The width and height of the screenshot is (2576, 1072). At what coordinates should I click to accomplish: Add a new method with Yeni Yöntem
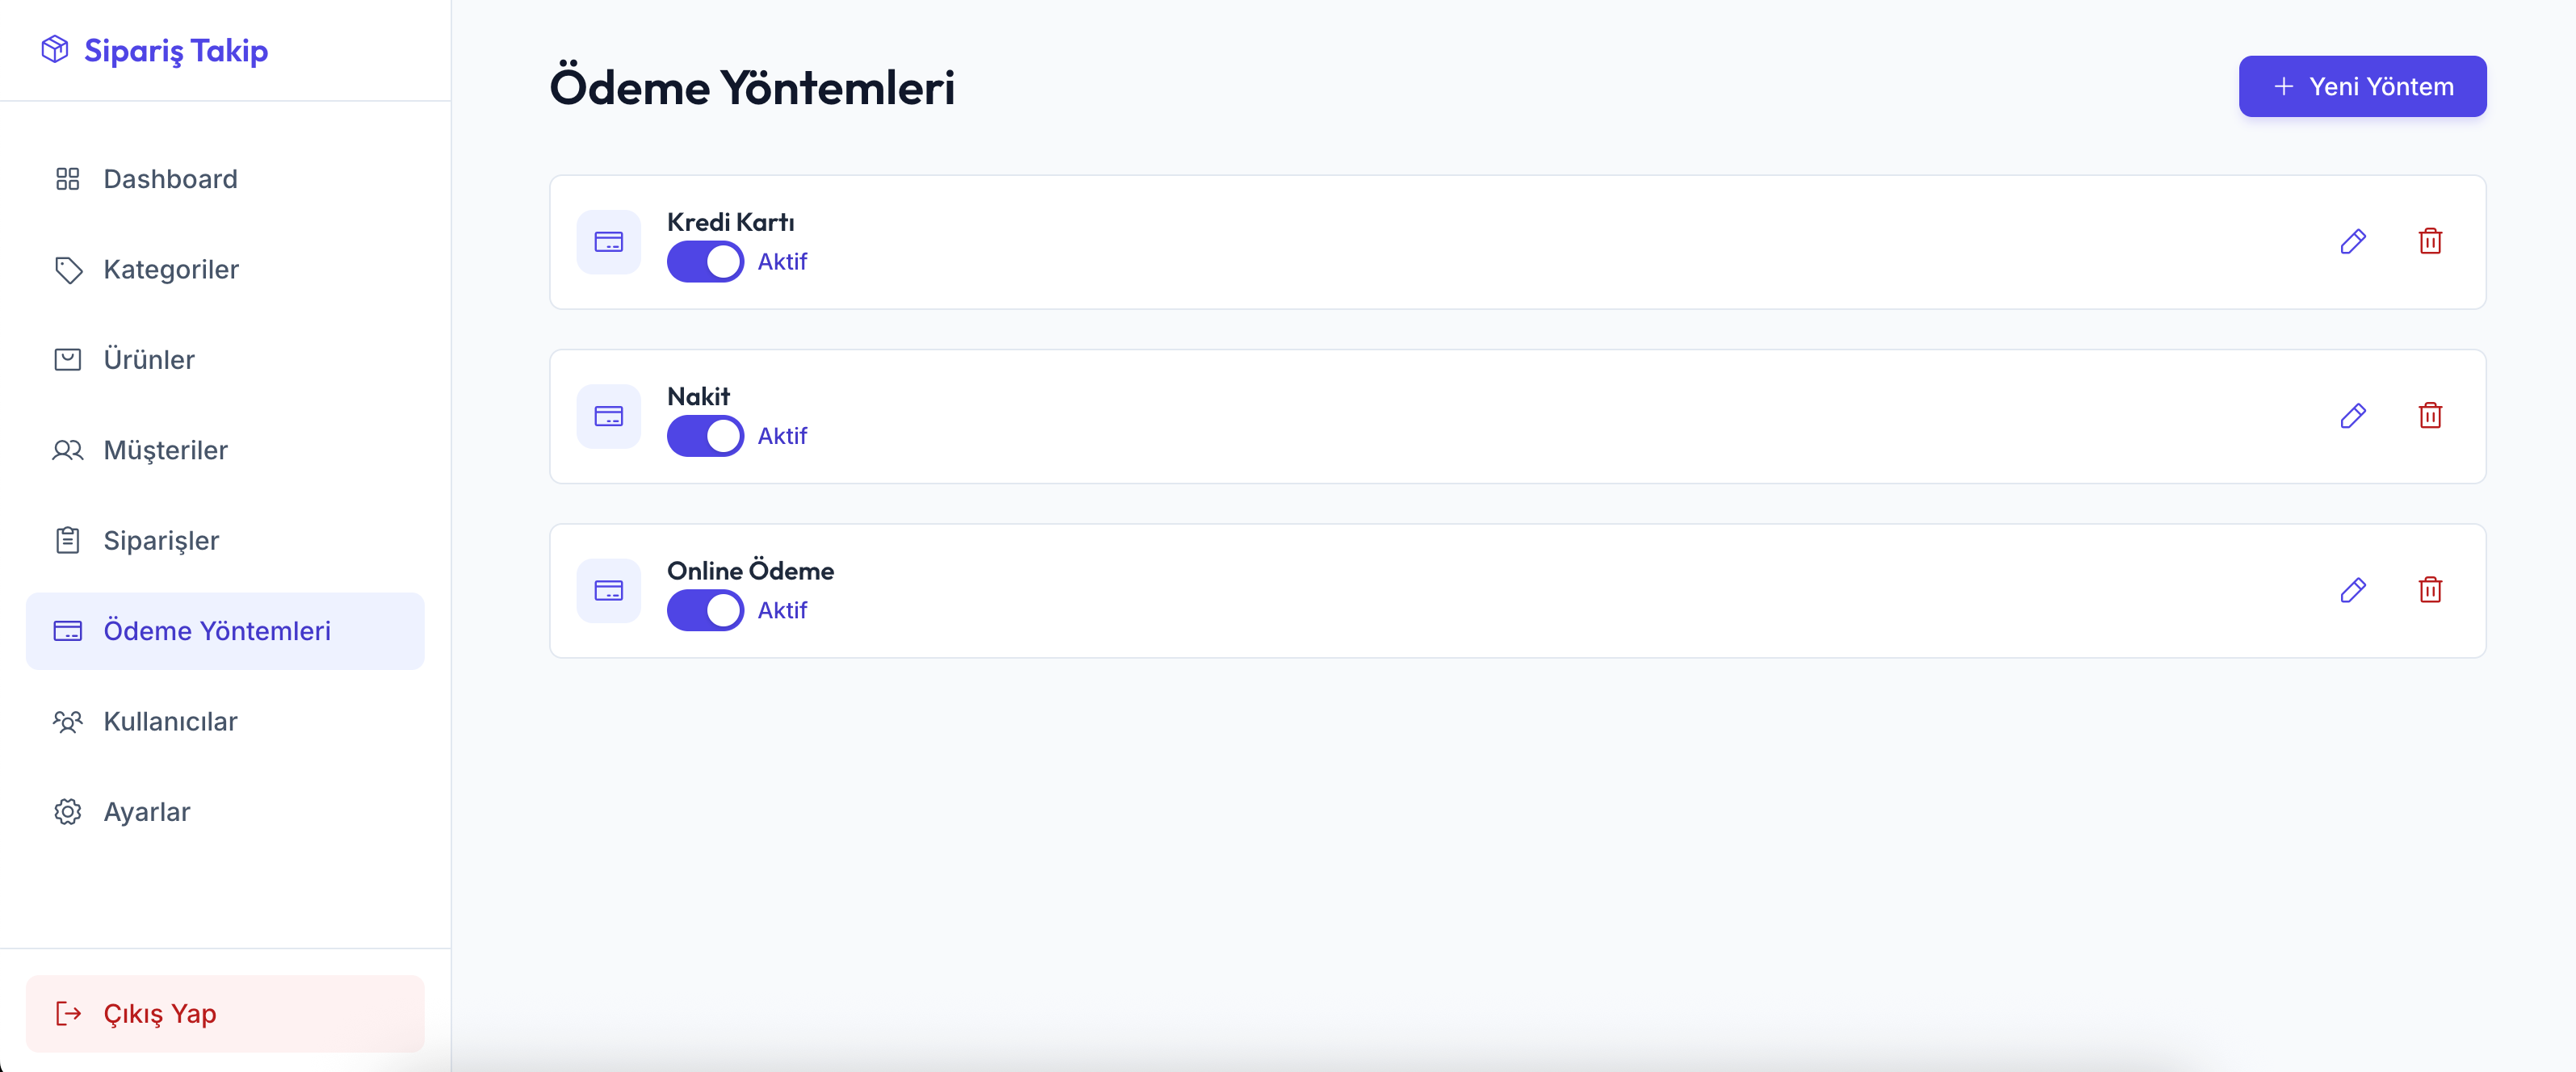click(x=2362, y=87)
